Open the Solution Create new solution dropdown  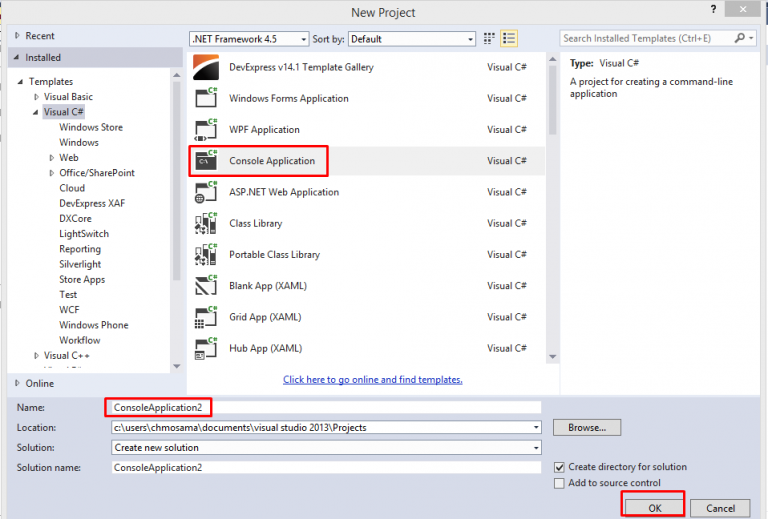click(536, 448)
